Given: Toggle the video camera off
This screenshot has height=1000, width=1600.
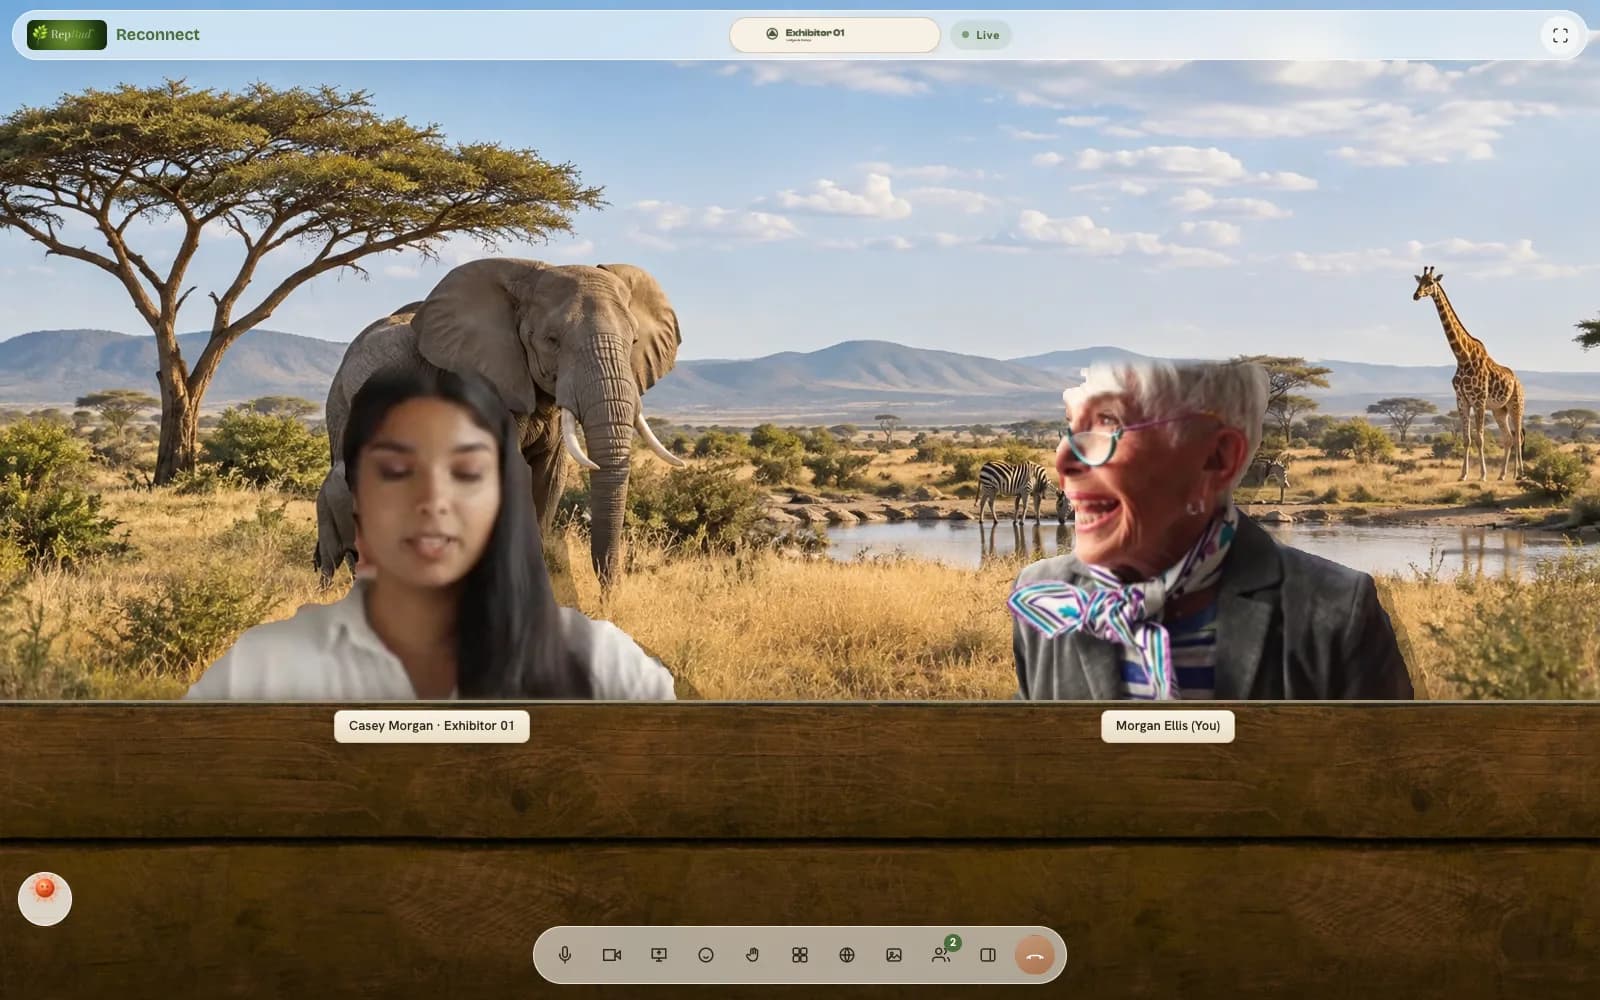Looking at the screenshot, I should pos(612,955).
